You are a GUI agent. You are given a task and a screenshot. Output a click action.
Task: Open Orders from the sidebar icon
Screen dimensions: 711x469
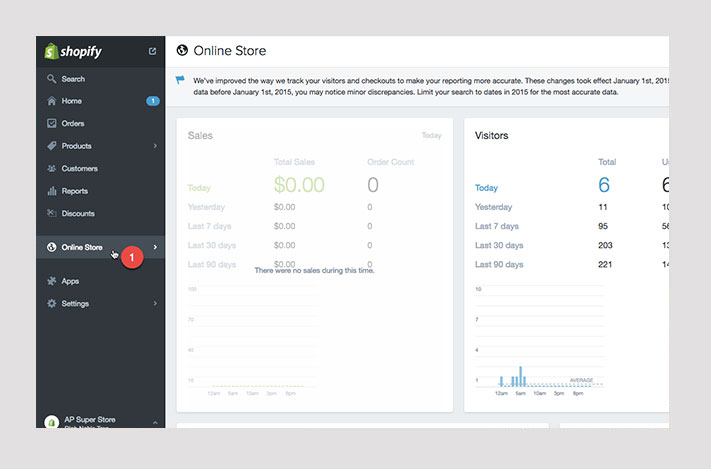(51, 124)
